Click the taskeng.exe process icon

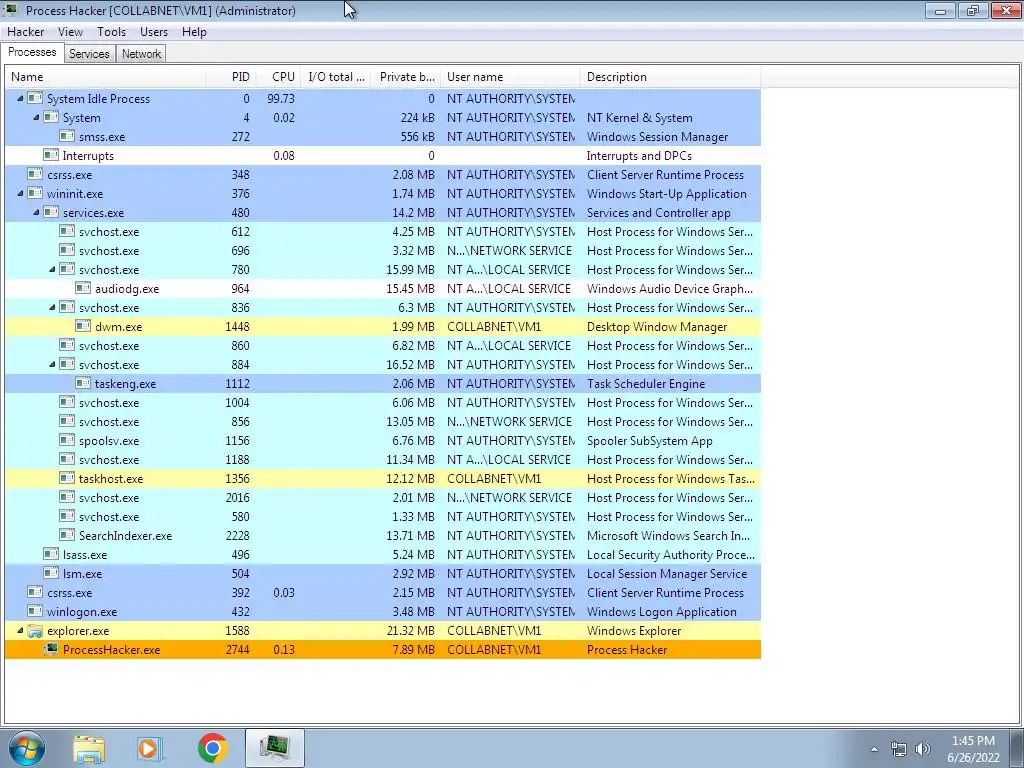(83, 383)
